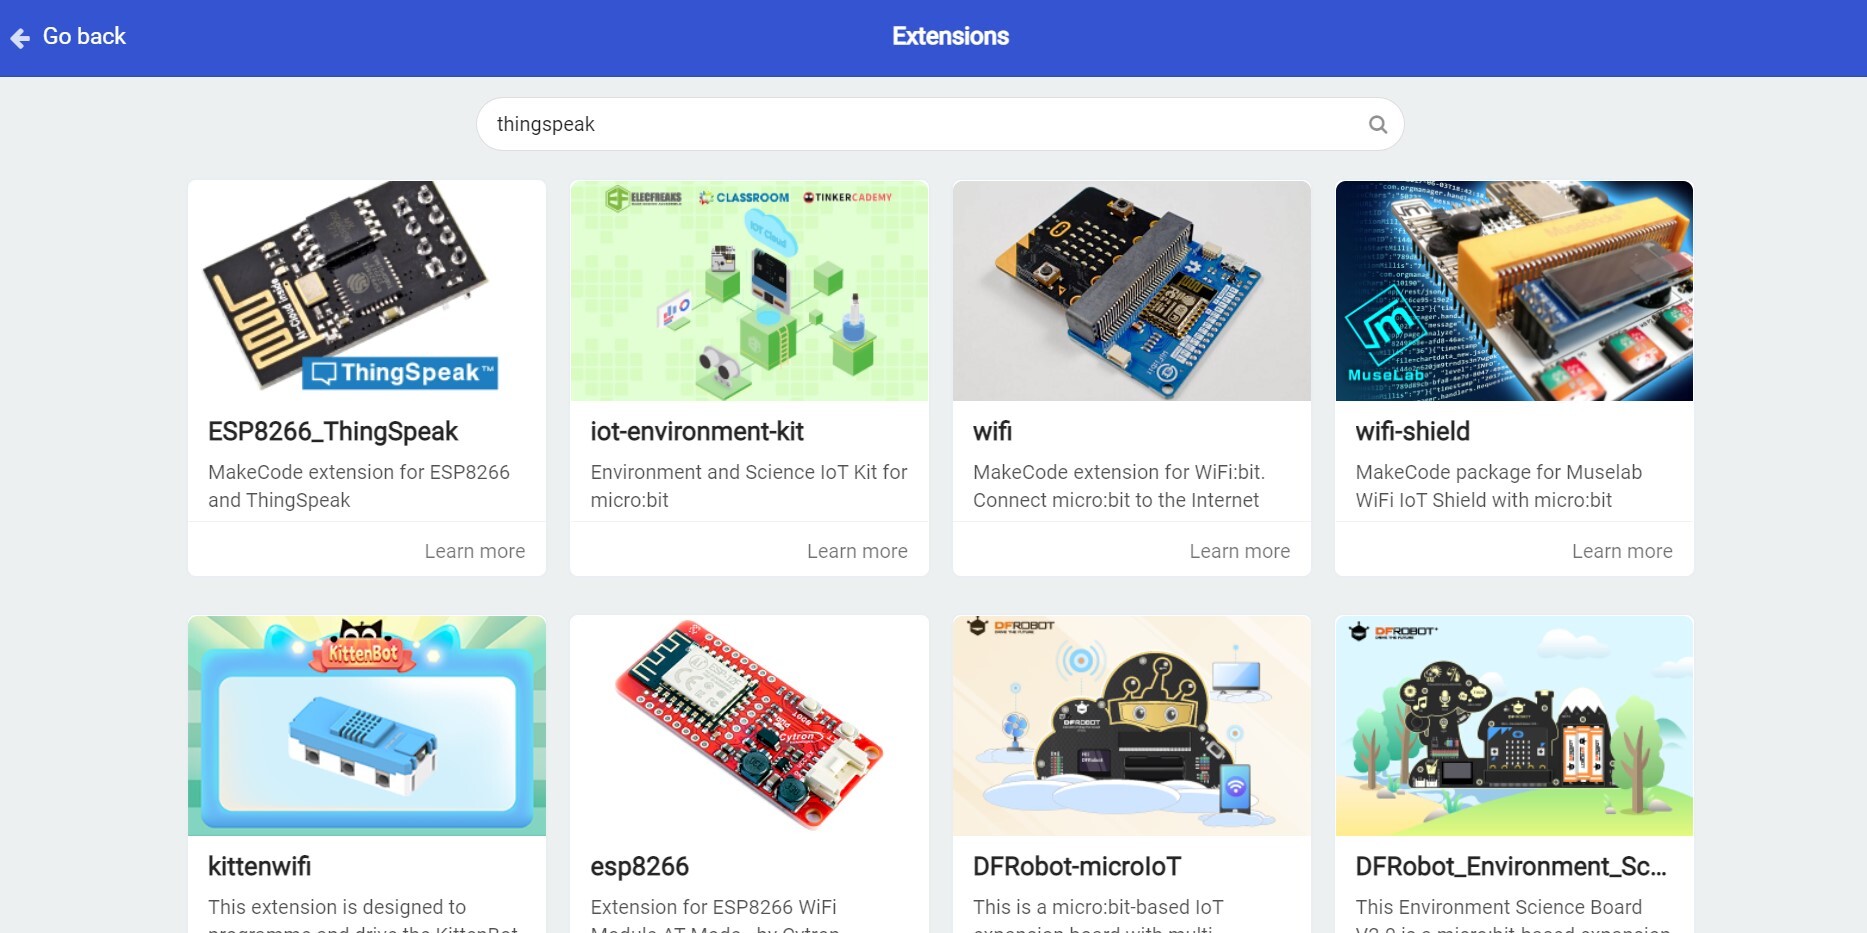
Task: Click 'Environment and Science IoT Kit' description
Action: pos(749,486)
